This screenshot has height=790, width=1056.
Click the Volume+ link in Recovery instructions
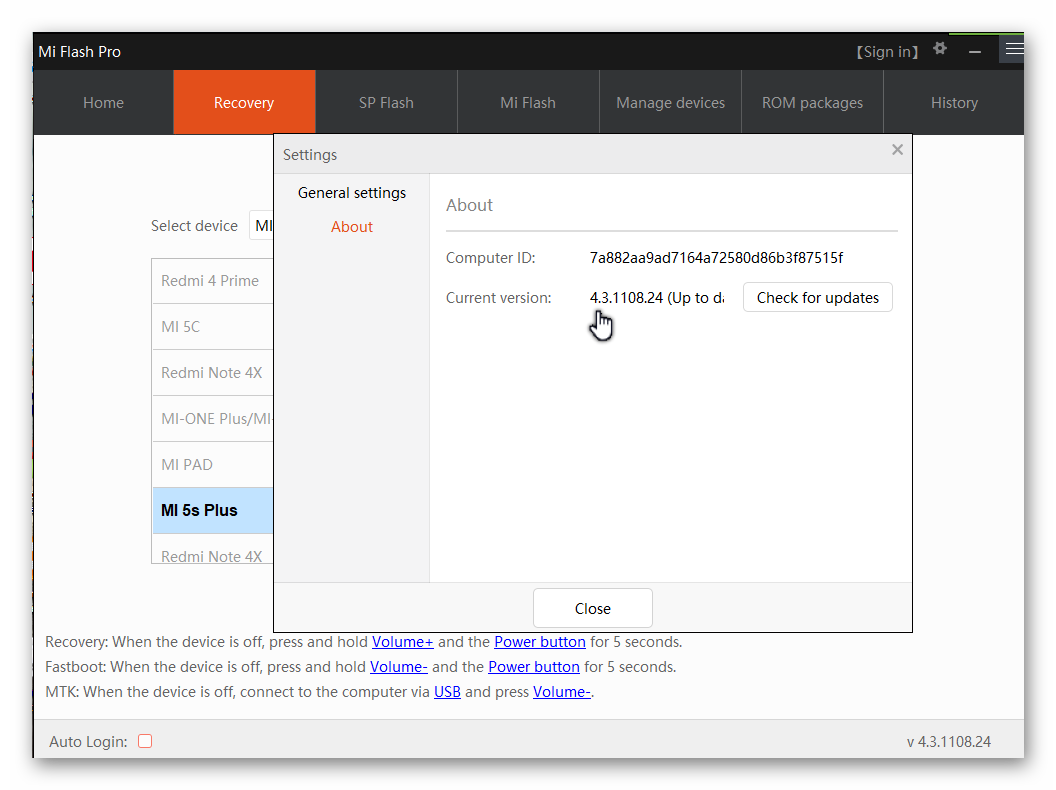(x=403, y=642)
